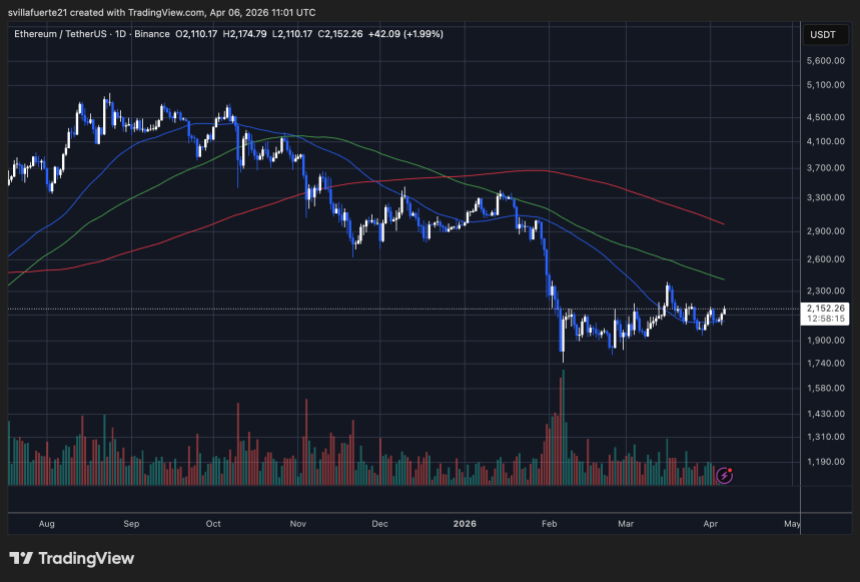Click the TradingView logo in the bottom left
This screenshot has height=582, width=860.
click(22, 559)
